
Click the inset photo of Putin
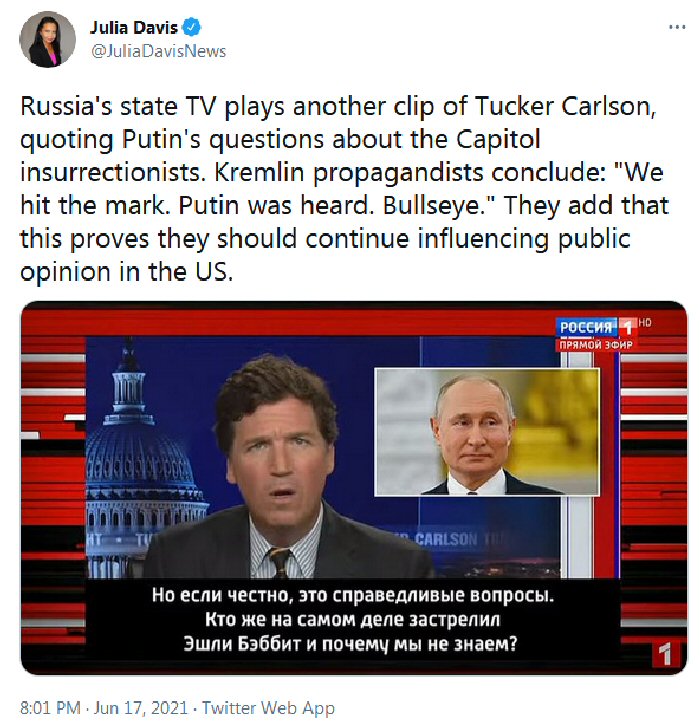coord(485,432)
